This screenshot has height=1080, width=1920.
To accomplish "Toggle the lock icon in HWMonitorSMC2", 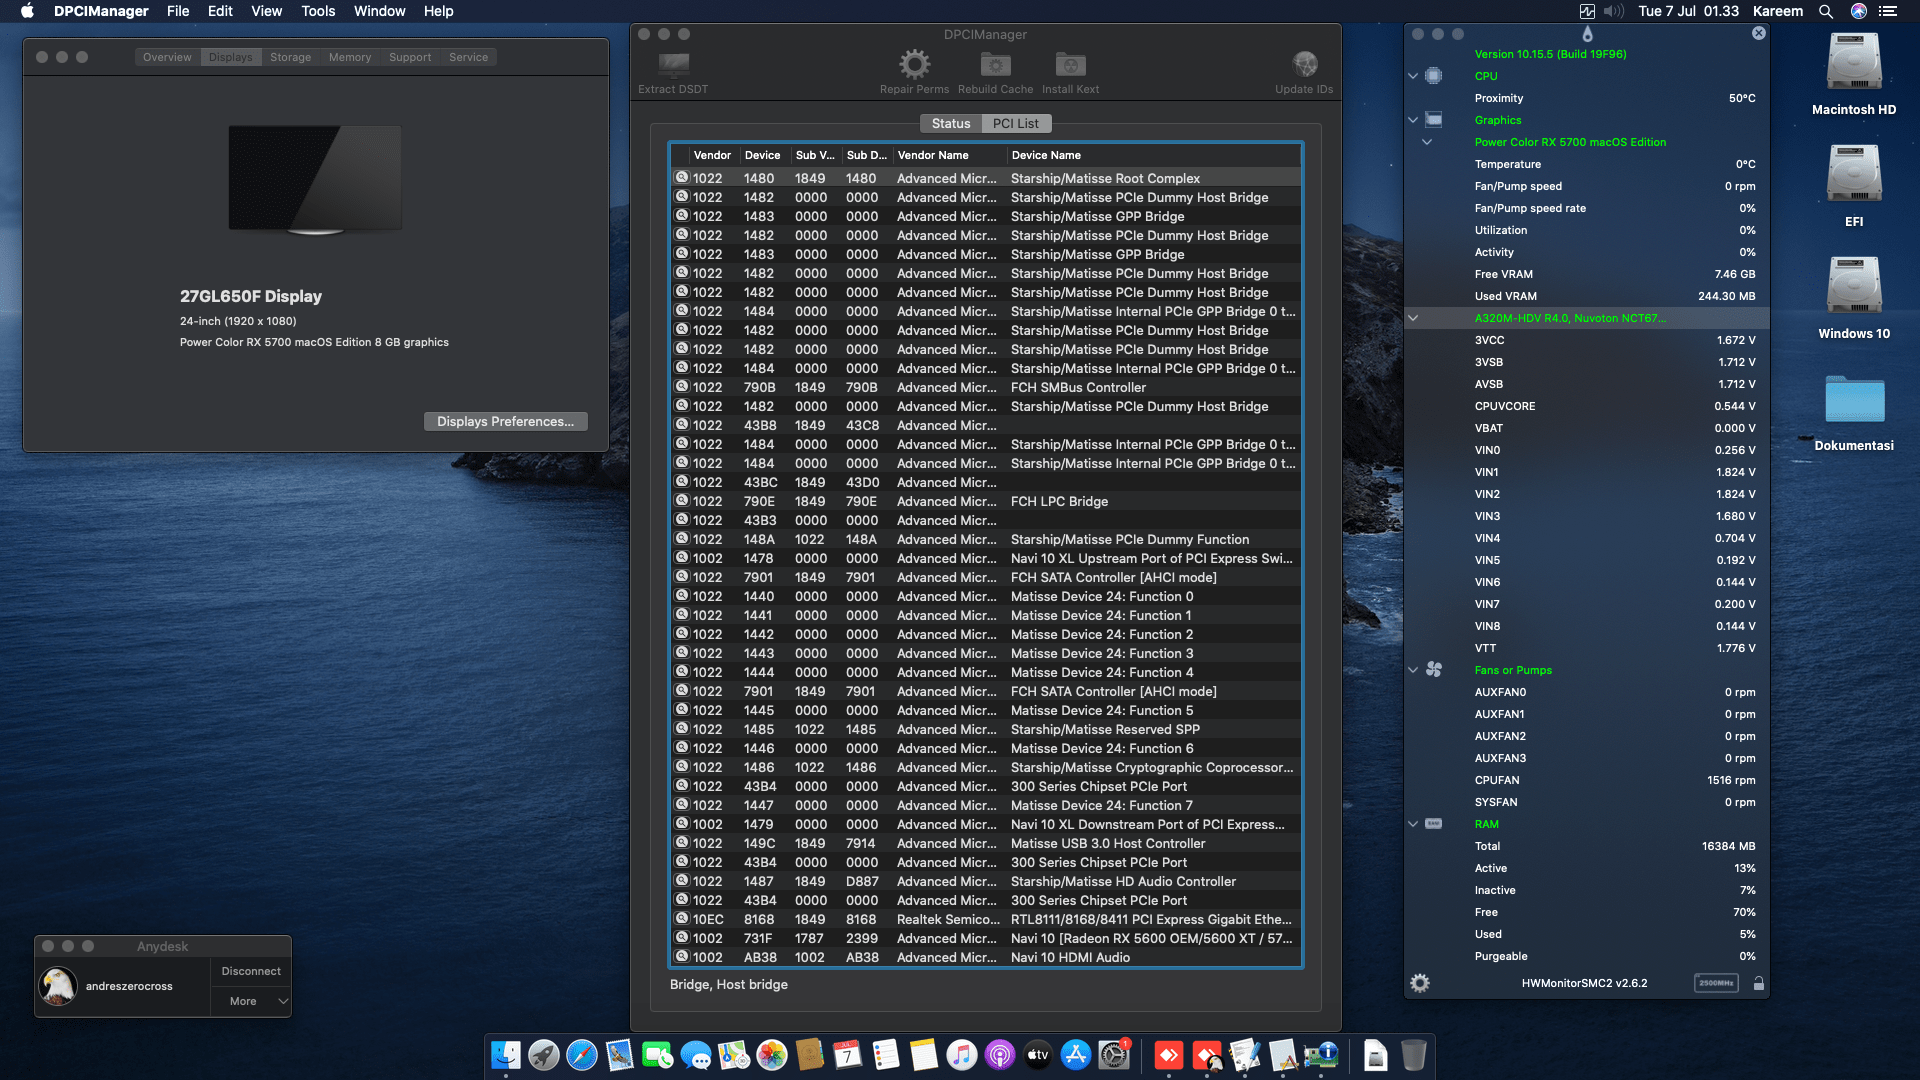I will pos(1757,983).
